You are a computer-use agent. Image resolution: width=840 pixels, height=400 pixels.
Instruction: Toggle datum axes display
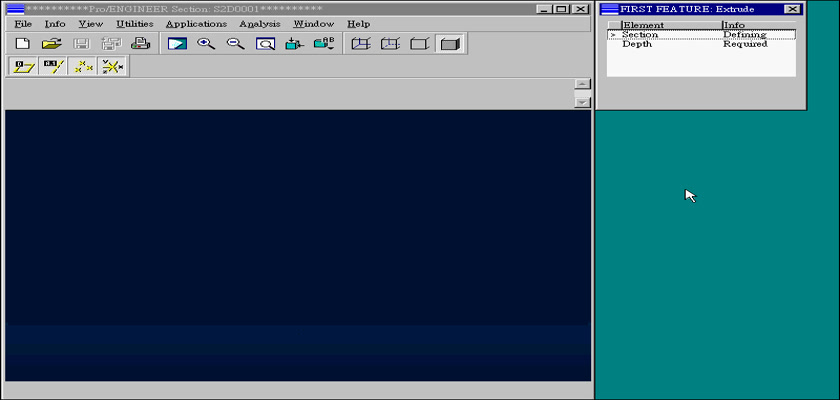[x=52, y=67]
